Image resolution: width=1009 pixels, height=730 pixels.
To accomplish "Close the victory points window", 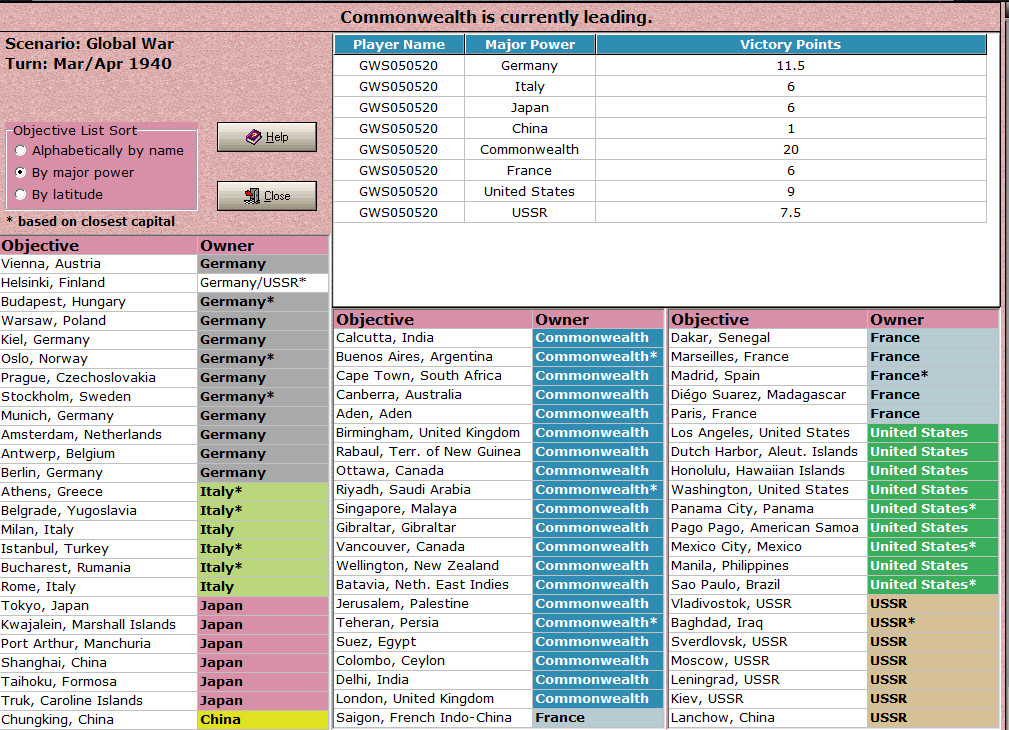I will coord(266,196).
